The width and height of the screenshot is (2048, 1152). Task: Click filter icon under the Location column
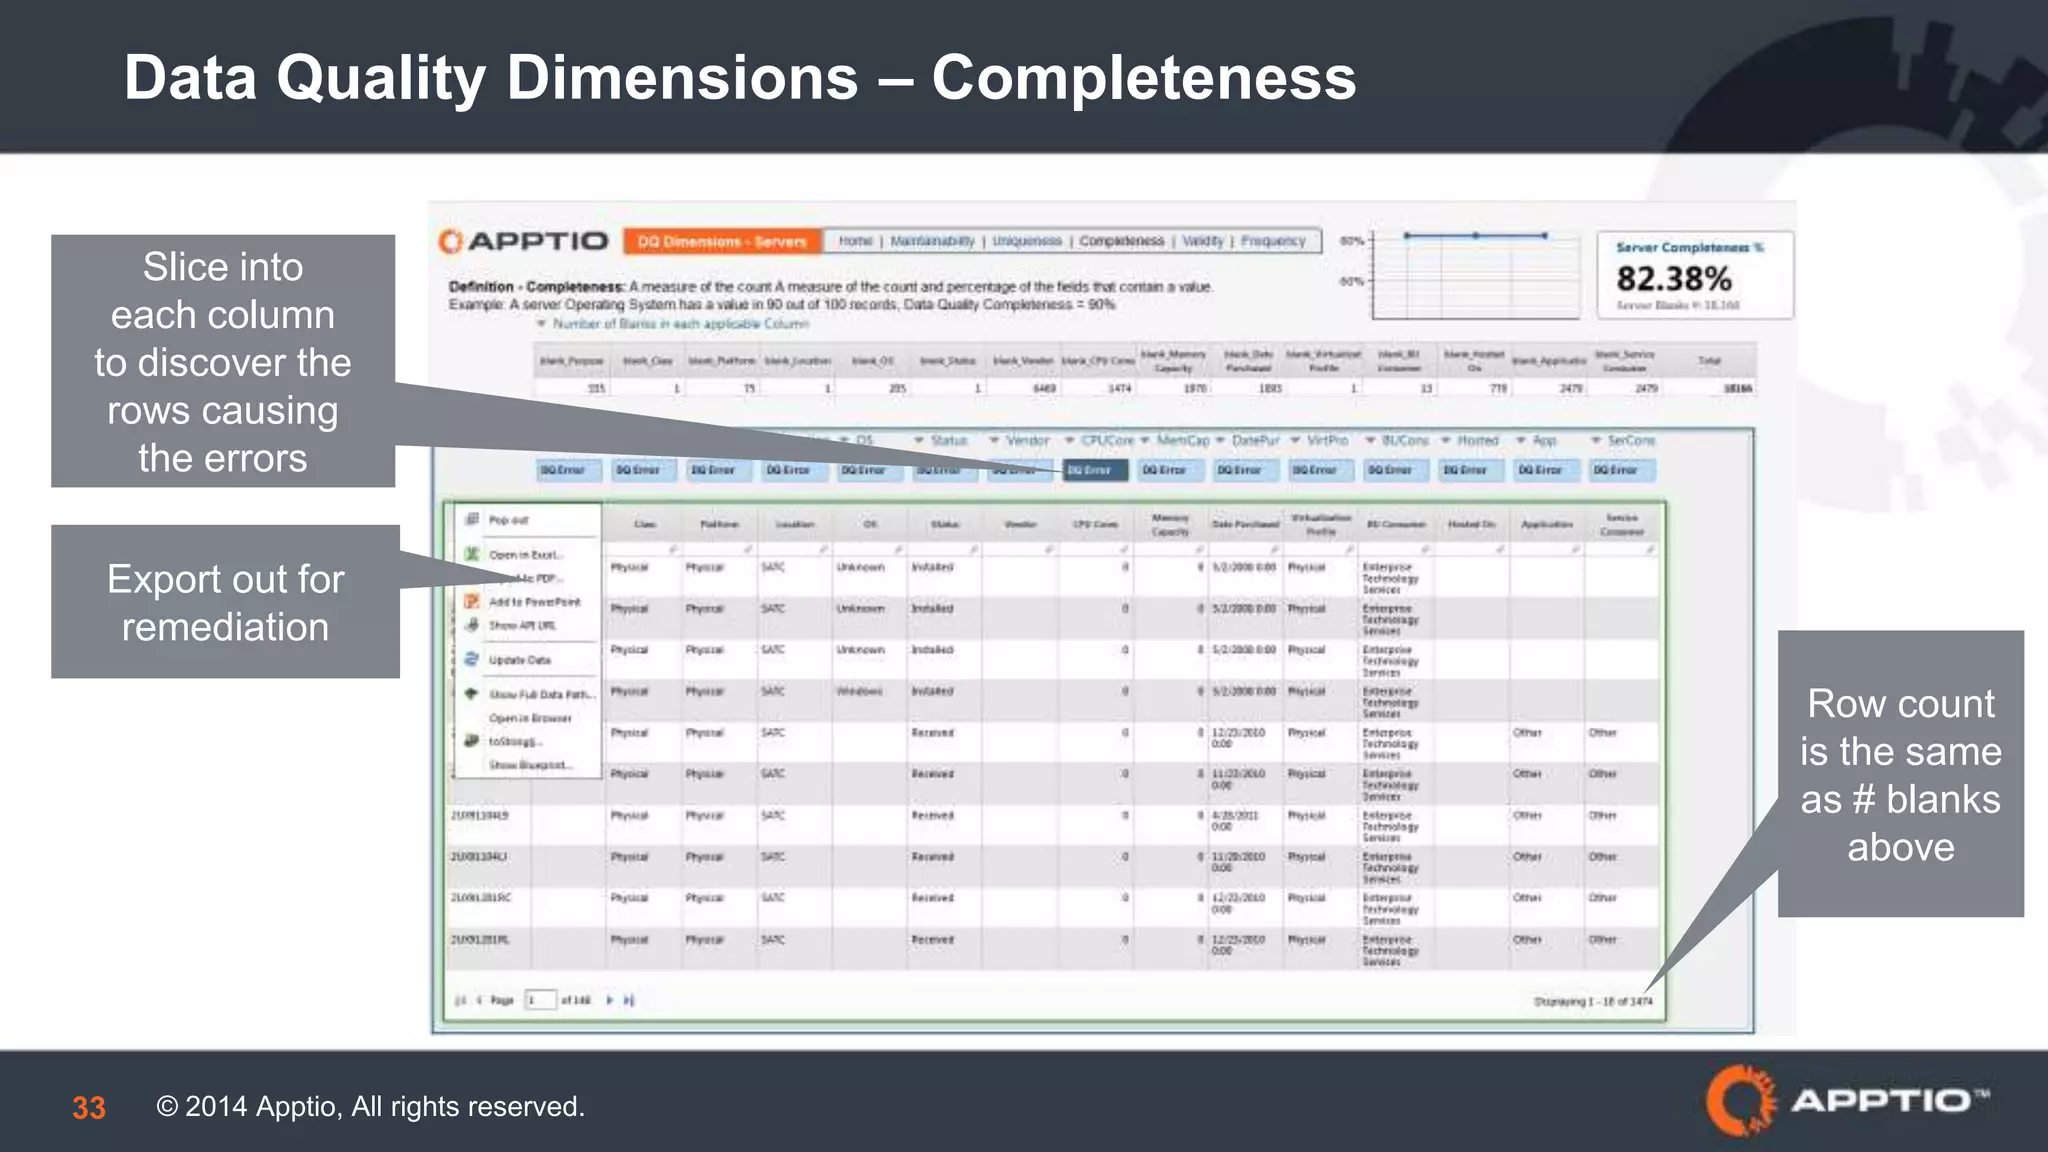pos(824,549)
